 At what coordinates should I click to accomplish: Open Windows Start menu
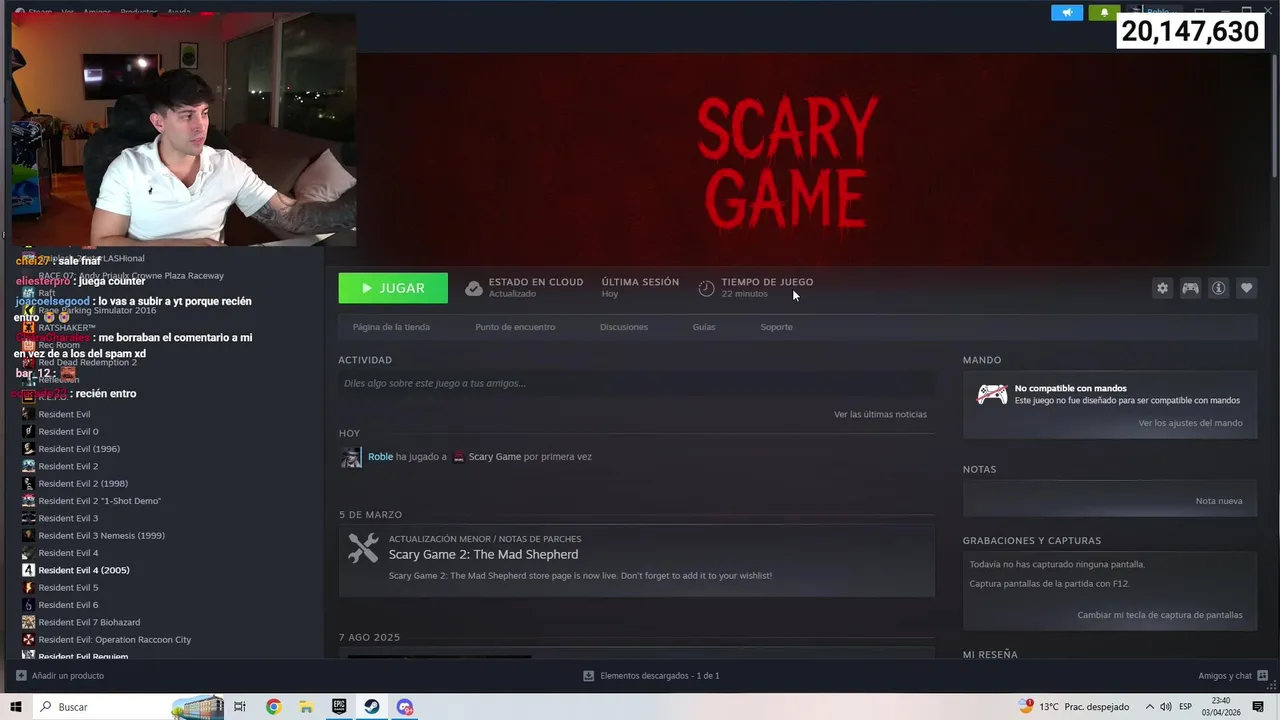click(16, 707)
